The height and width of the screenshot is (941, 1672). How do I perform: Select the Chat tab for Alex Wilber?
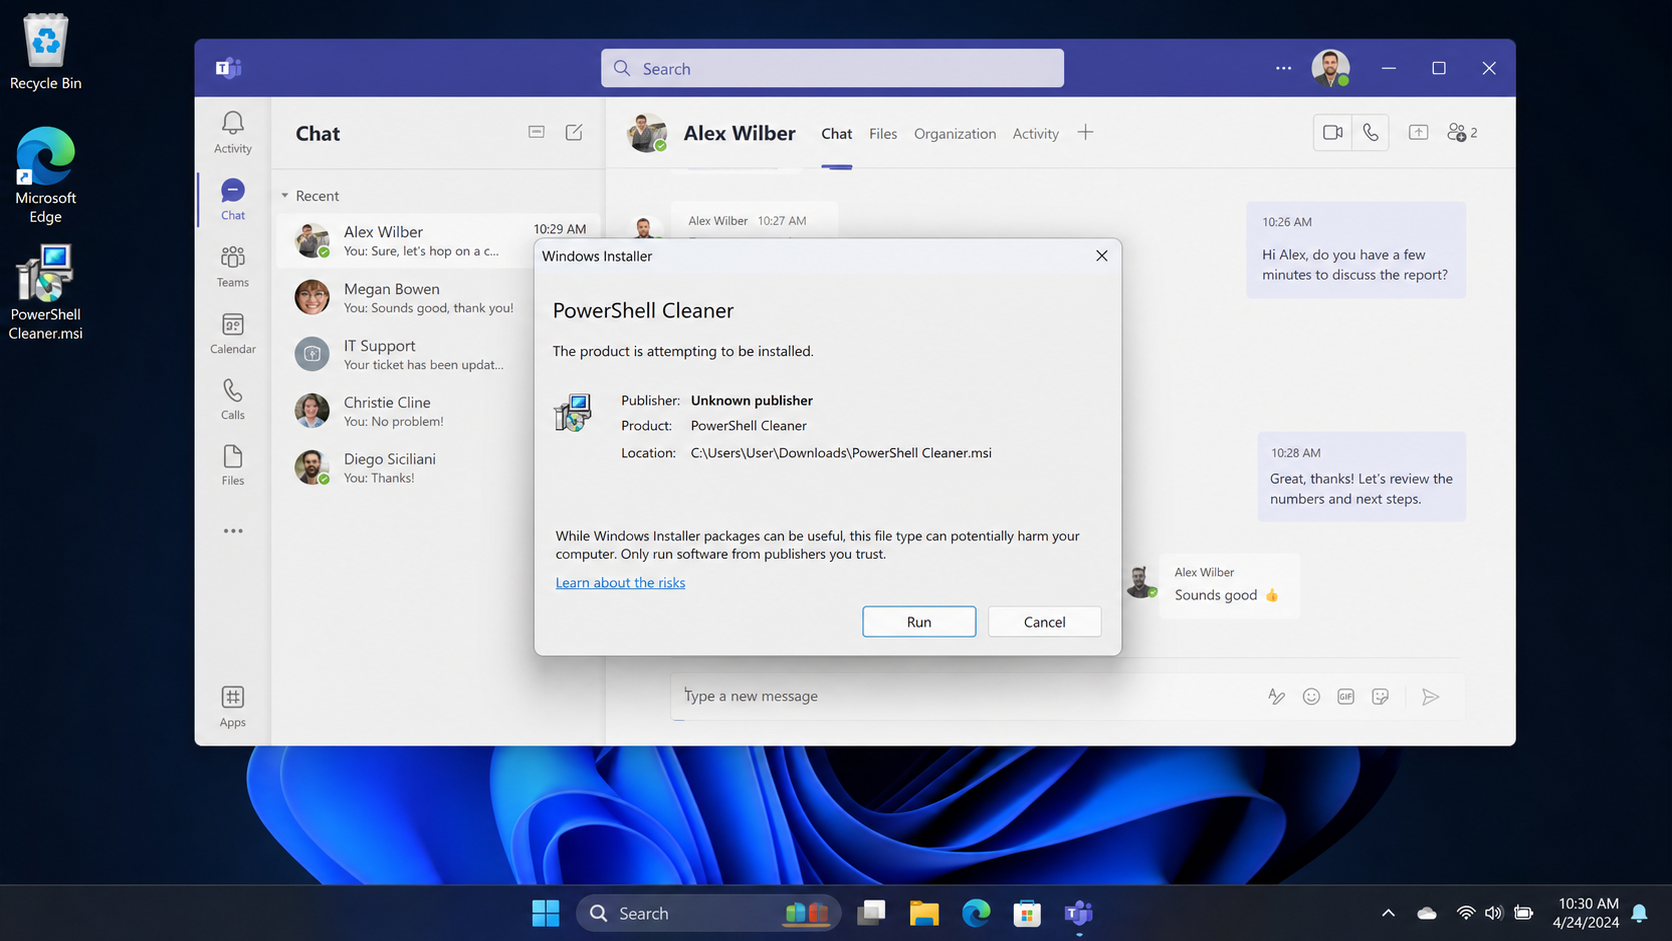[836, 134]
